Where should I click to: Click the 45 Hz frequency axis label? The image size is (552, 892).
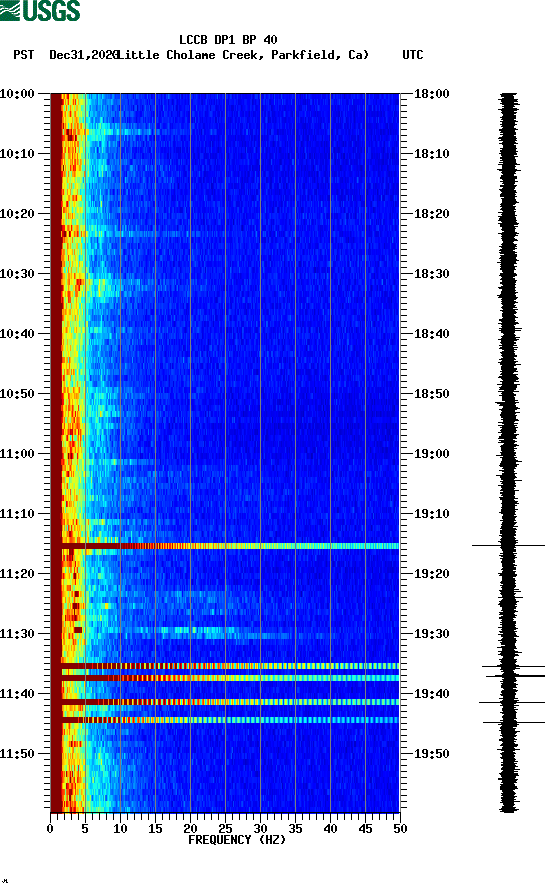[365, 829]
